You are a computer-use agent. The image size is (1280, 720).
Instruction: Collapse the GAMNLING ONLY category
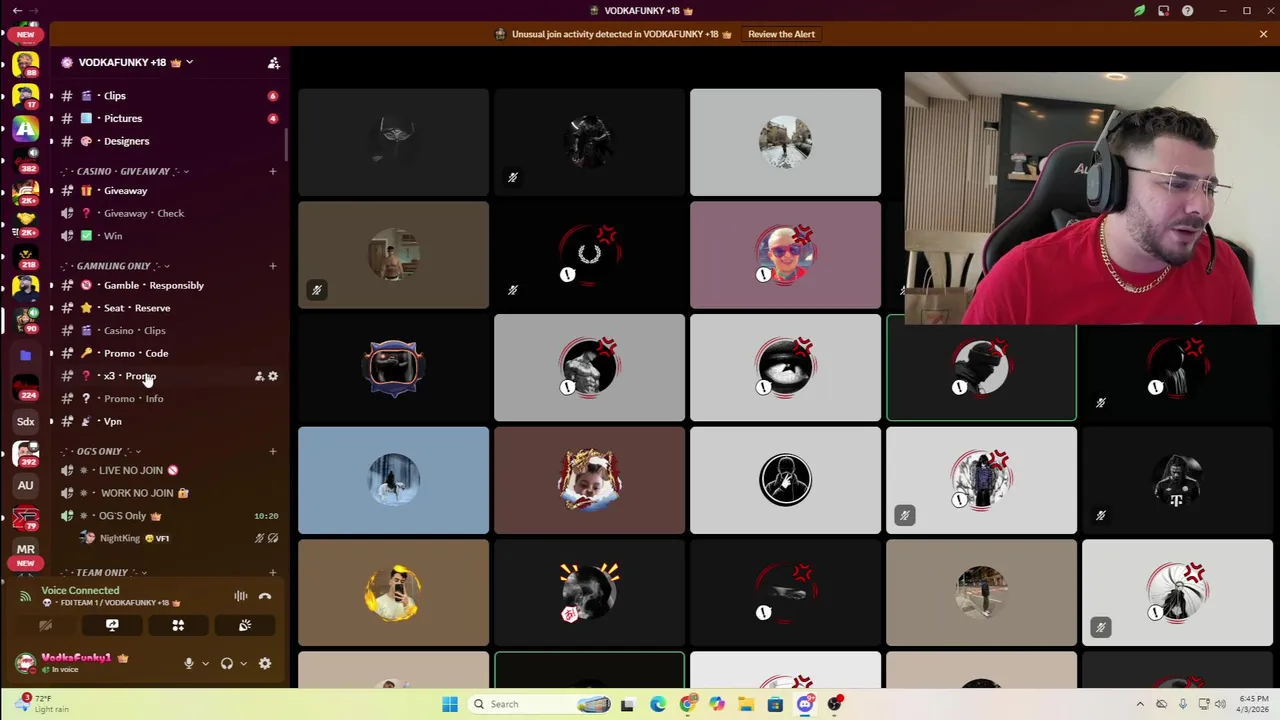pos(115,266)
